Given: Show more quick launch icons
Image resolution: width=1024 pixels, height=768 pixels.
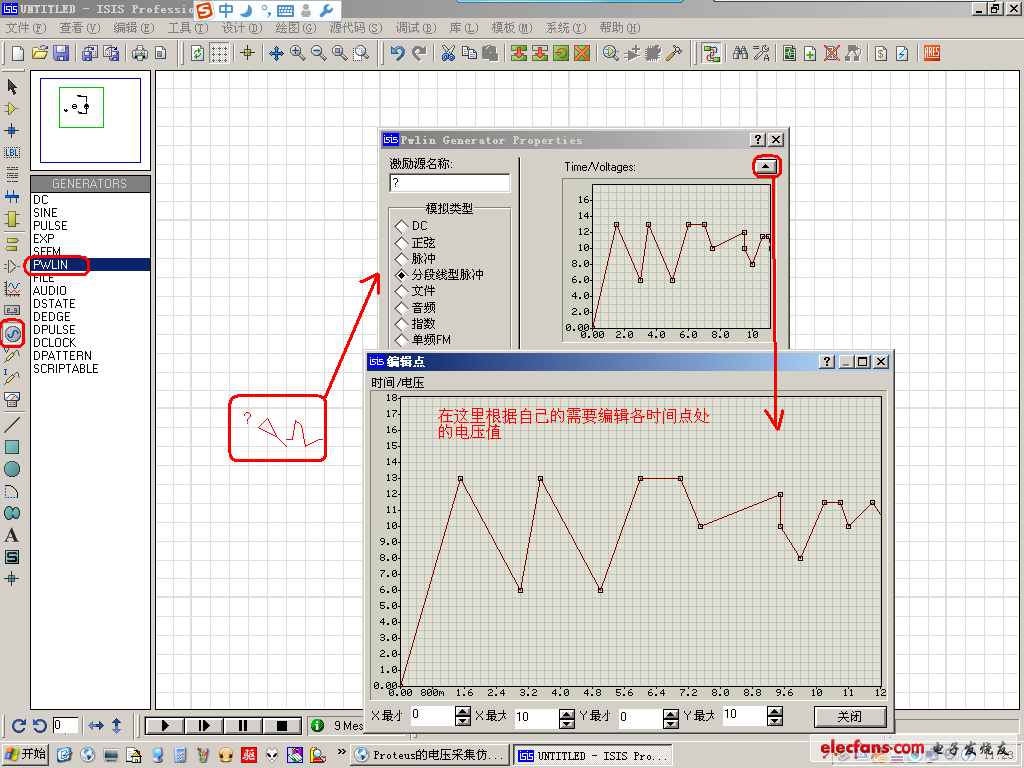Looking at the screenshot, I should pyautogui.click(x=341, y=752).
